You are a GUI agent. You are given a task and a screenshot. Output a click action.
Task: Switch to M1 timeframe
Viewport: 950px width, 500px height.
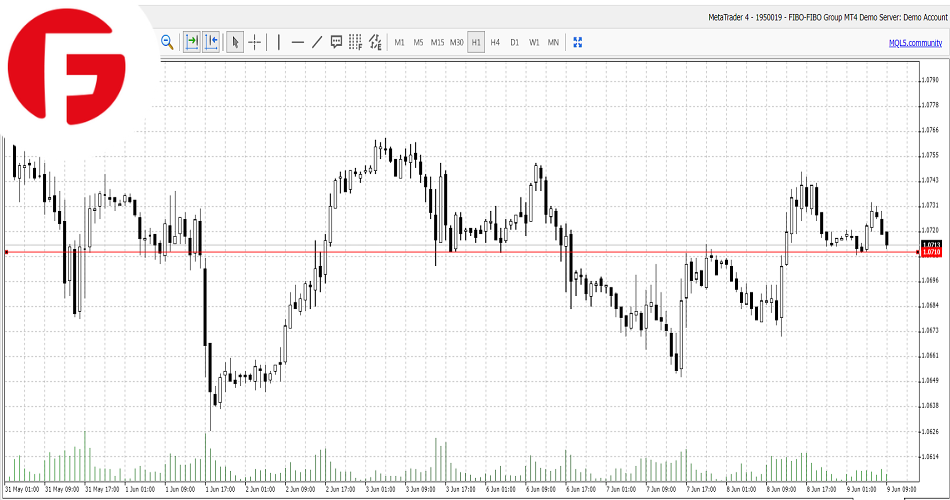[x=399, y=42]
